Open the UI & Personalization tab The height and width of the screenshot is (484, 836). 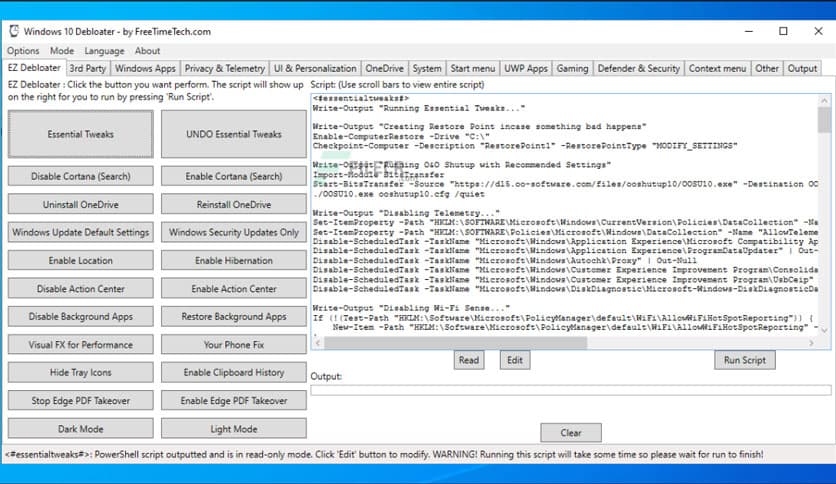pos(315,68)
